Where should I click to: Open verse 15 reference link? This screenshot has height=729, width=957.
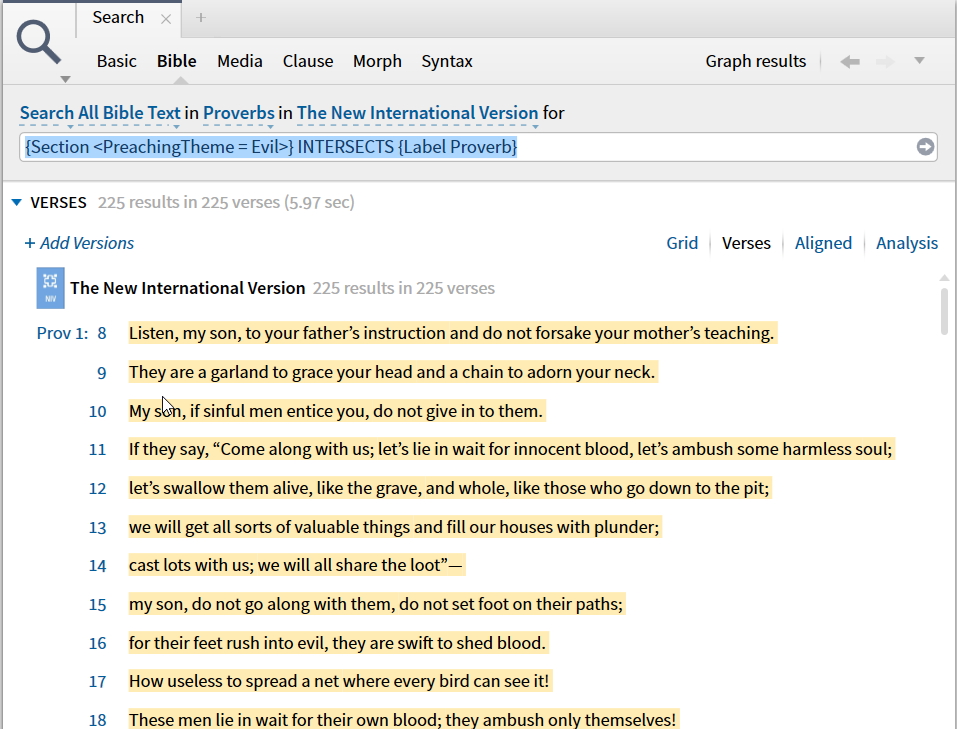point(98,604)
